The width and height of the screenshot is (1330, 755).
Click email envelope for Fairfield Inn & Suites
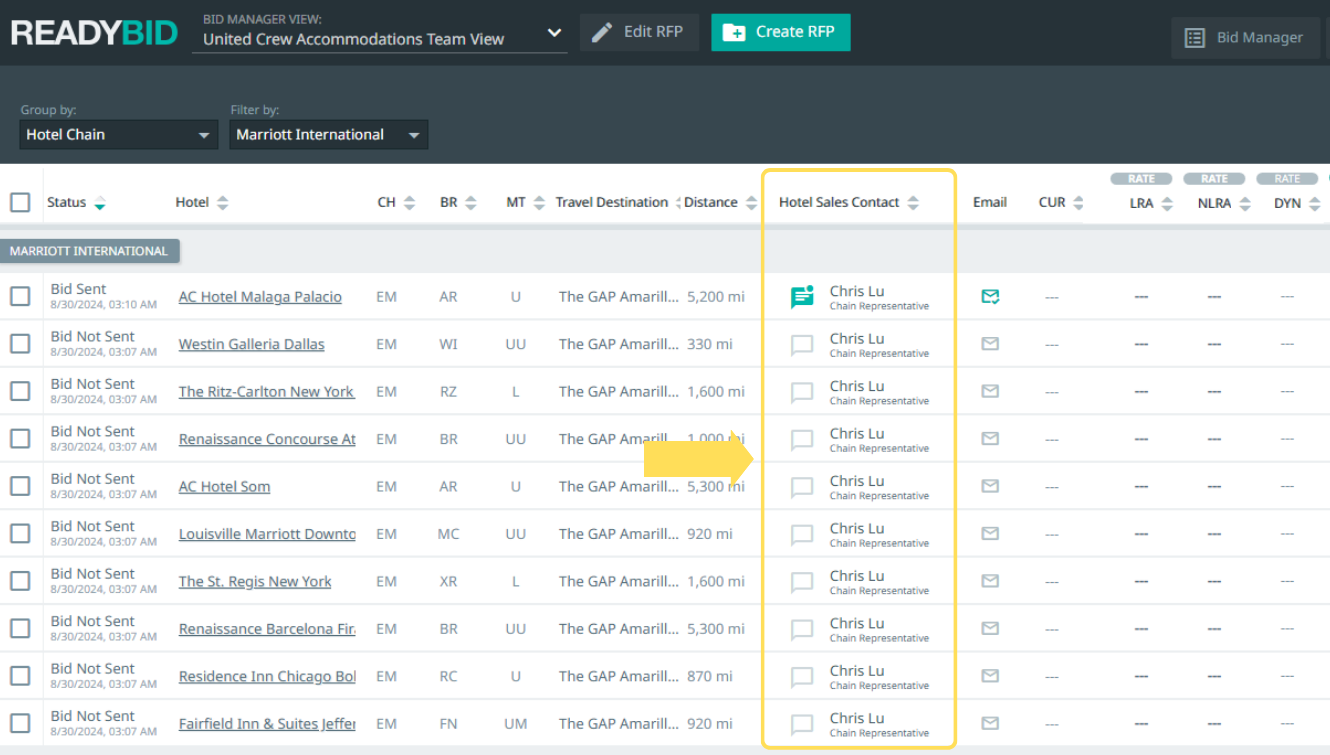pyautogui.click(x=990, y=723)
